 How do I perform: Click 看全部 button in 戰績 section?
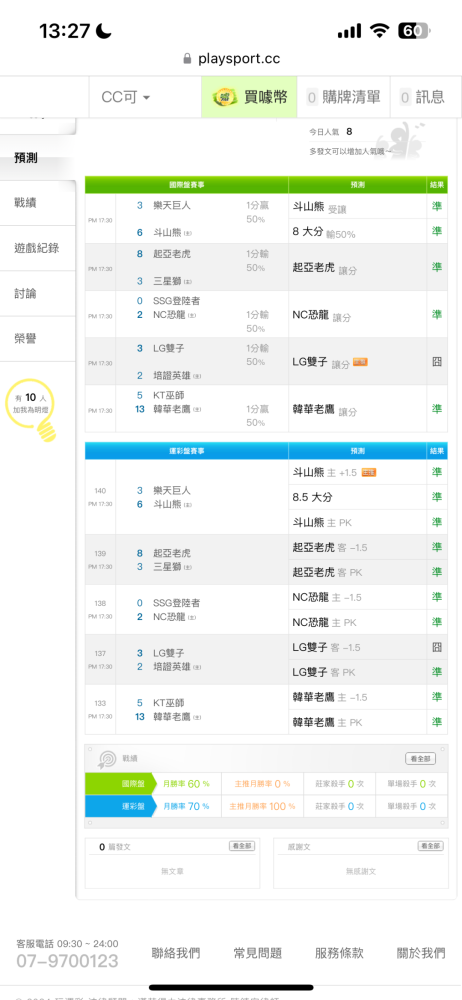pos(421,759)
